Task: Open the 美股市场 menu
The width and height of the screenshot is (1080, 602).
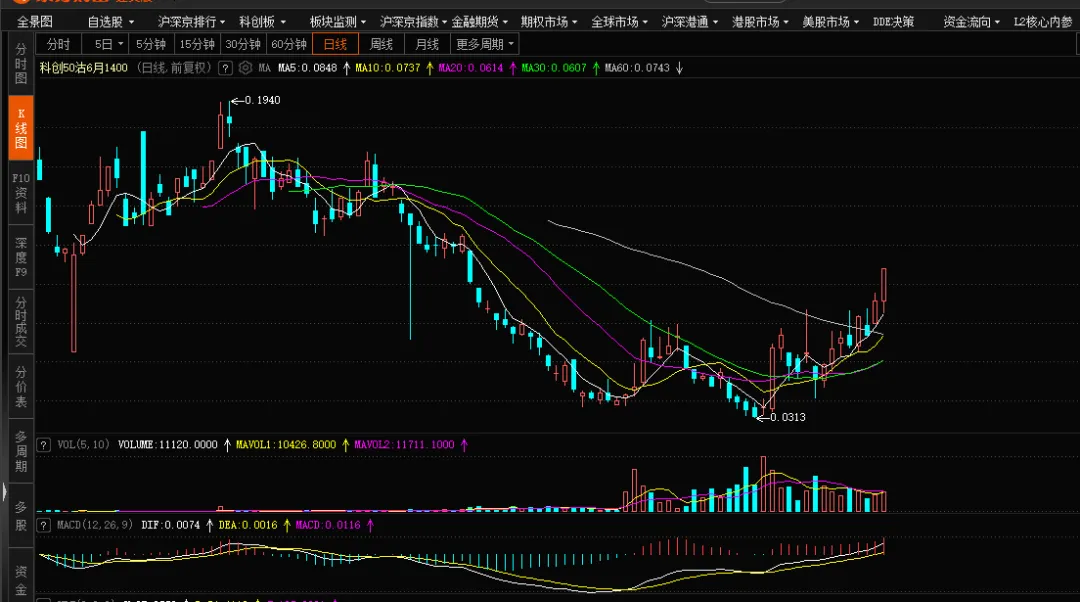Action: [831, 22]
